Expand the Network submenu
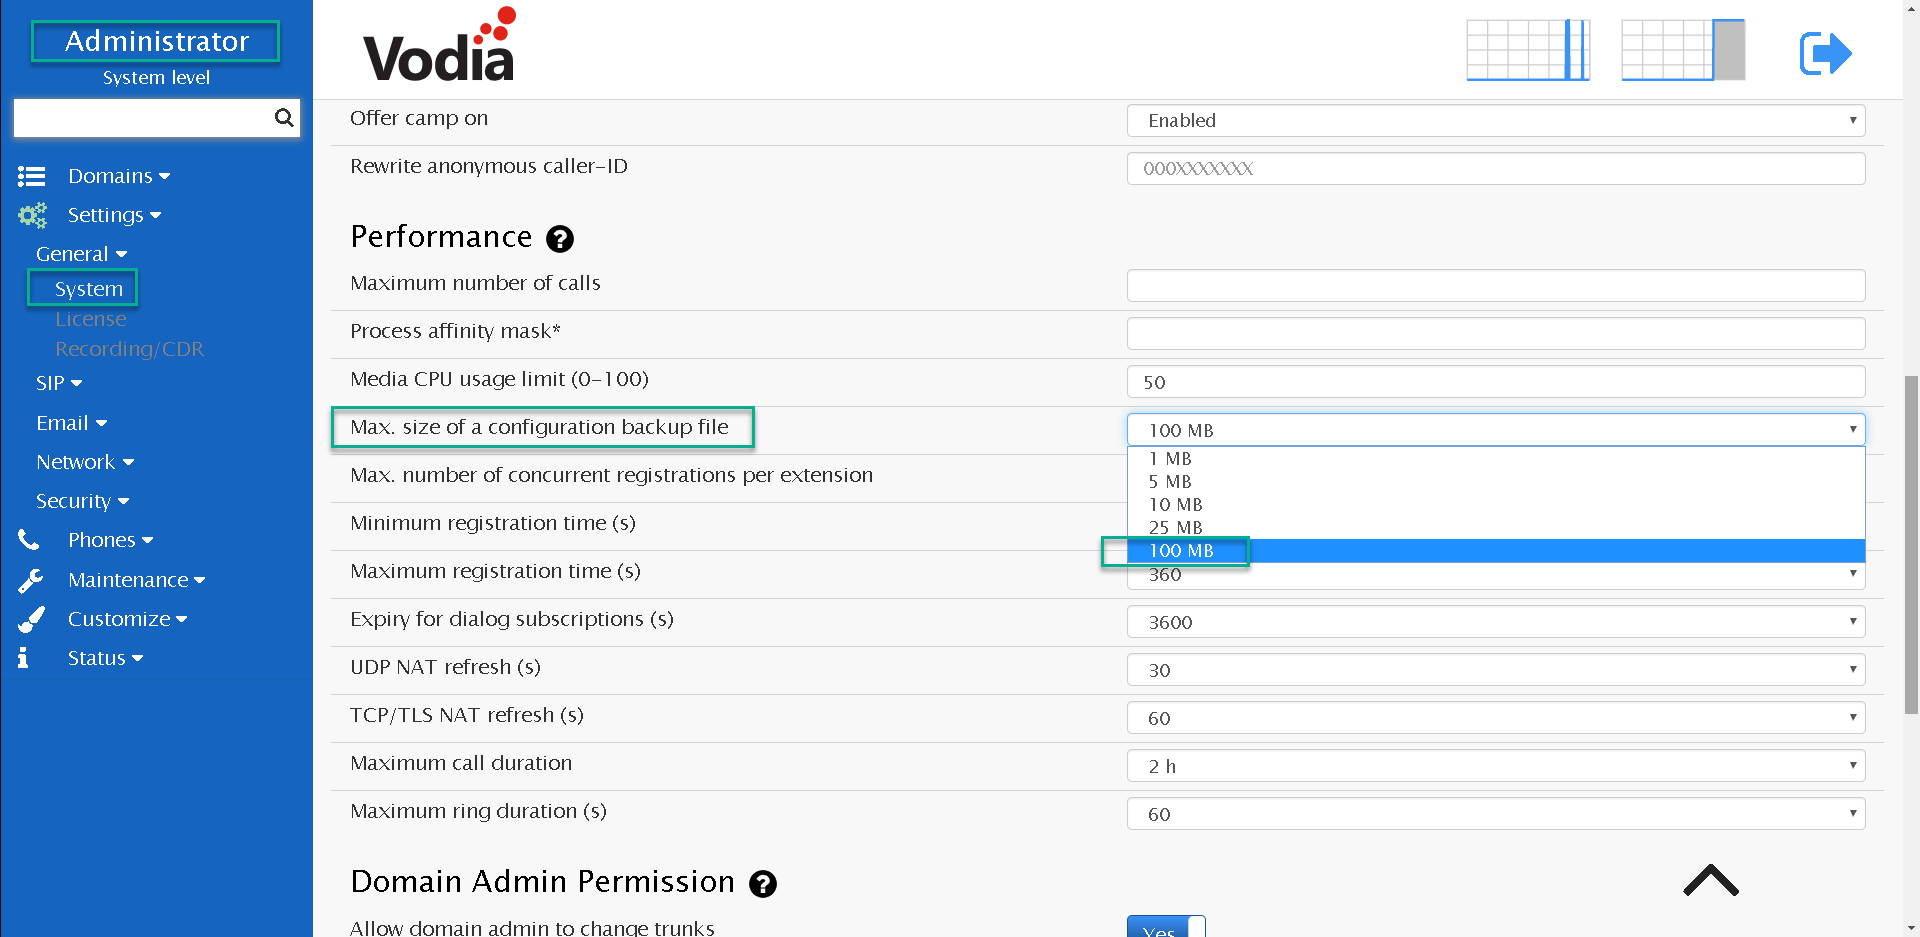 (x=85, y=462)
